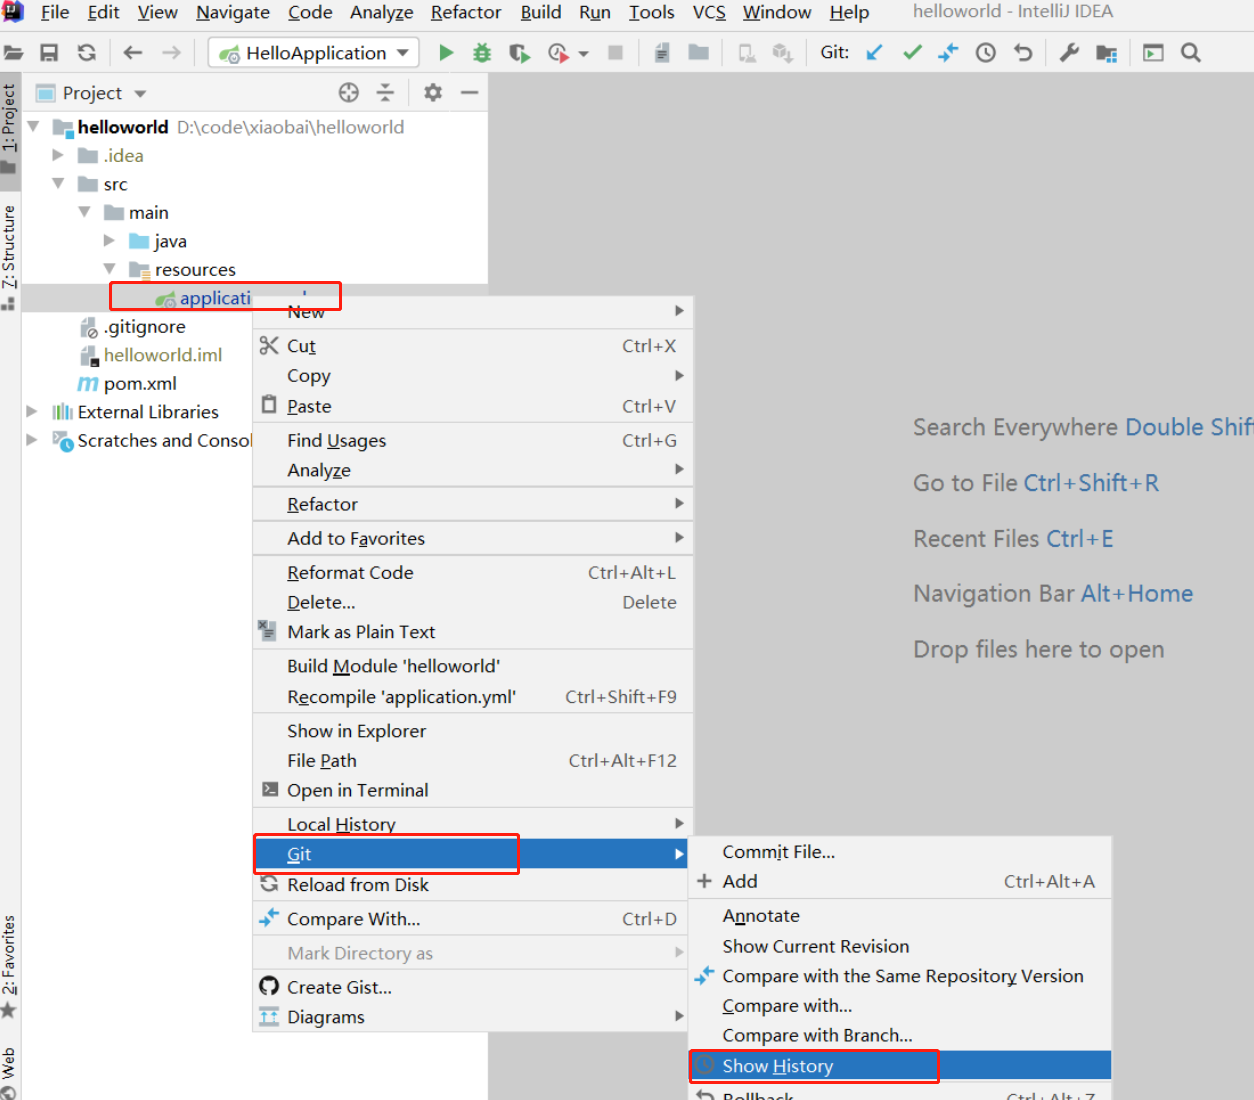Image resolution: width=1254 pixels, height=1100 pixels.
Task: Choose Open in Terminal
Action: (x=472, y=790)
